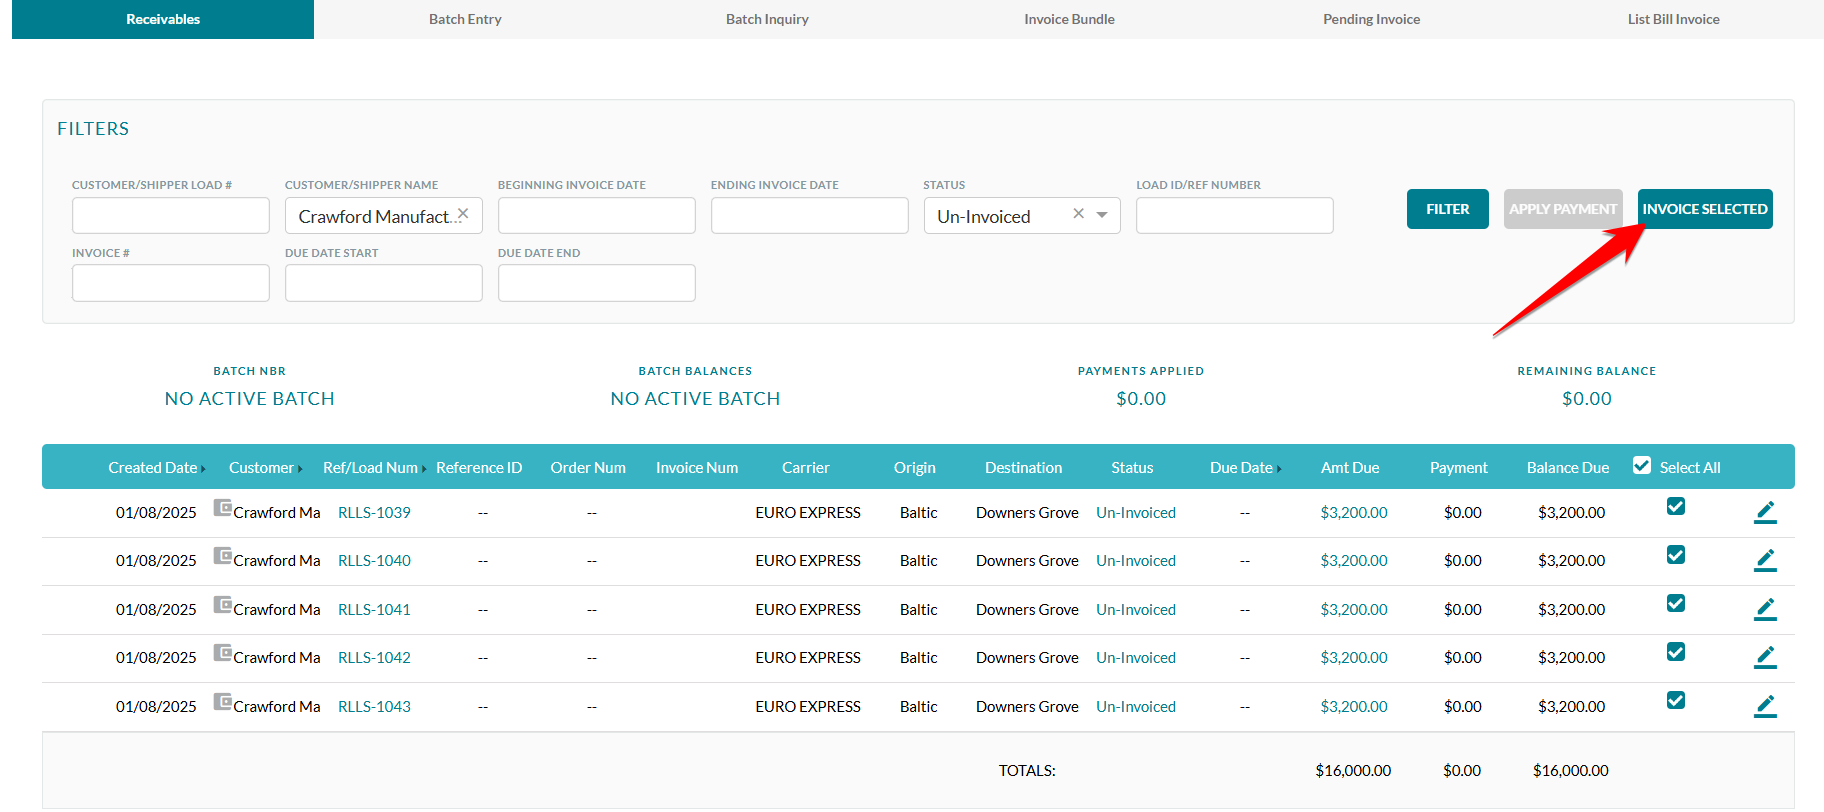This screenshot has width=1824, height=812.
Task: Clear the Customer/Shipper Name filter with X
Action: [463, 214]
